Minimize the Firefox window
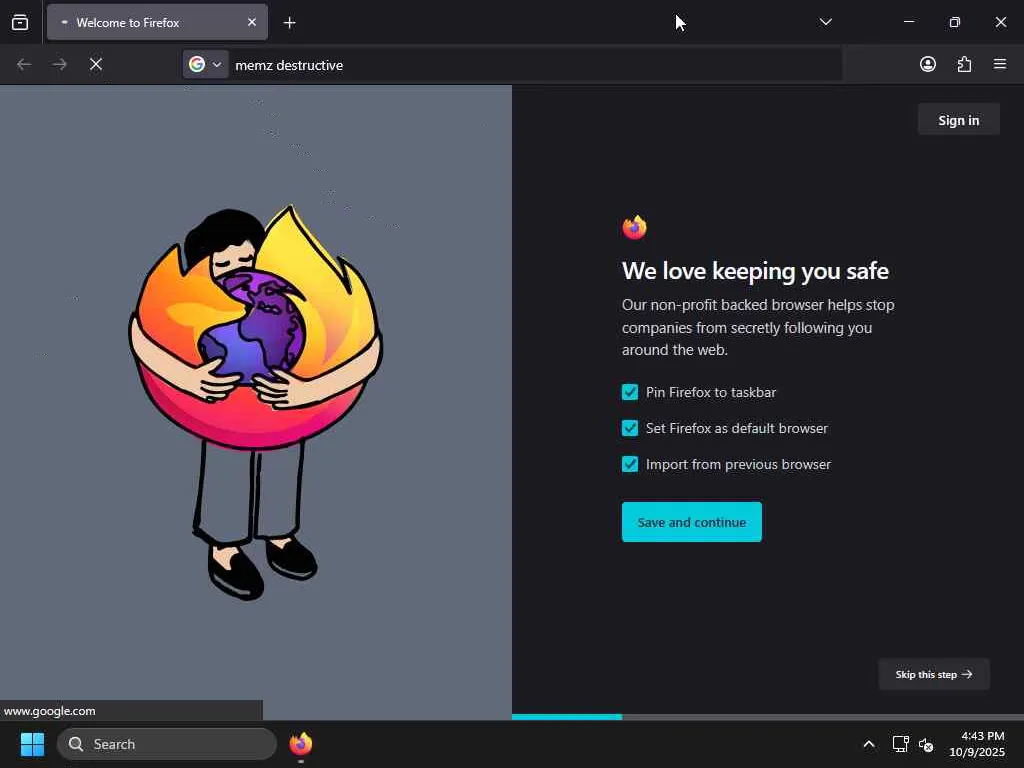The width and height of the screenshot is (1024, 768). coord(908,22)
